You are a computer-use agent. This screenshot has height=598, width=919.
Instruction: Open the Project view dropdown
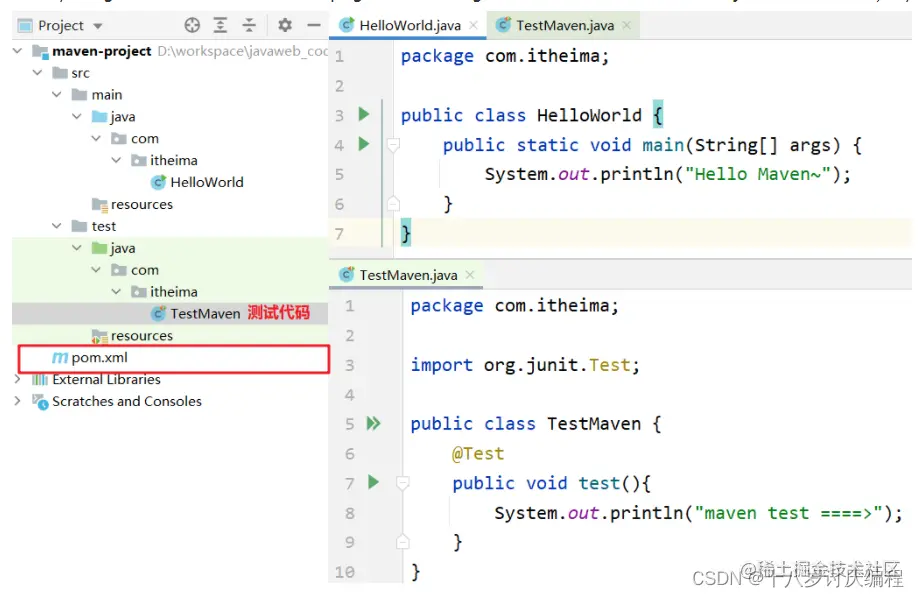[98, 26]
